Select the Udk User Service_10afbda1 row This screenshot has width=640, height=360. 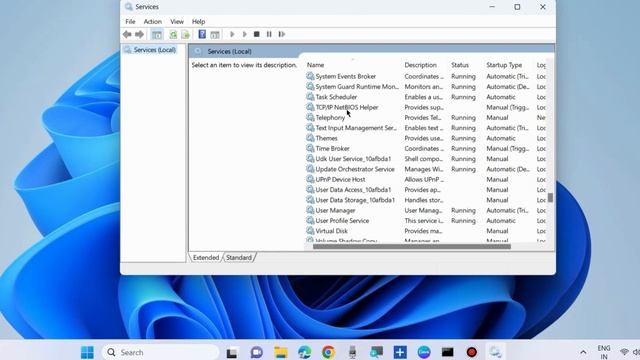tap(353, 159)
